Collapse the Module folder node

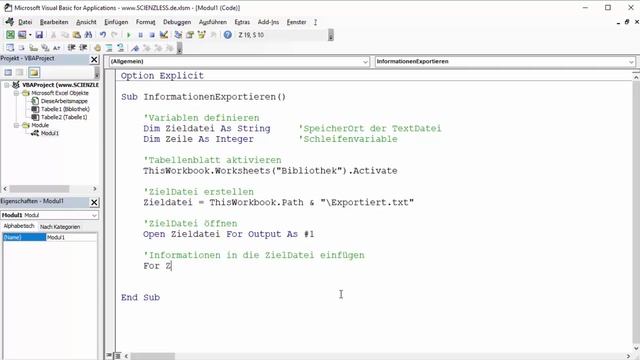pos(16,125)
